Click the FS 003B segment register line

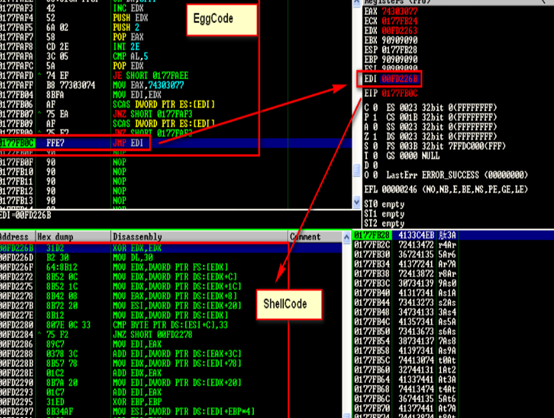tap(446, 146)
